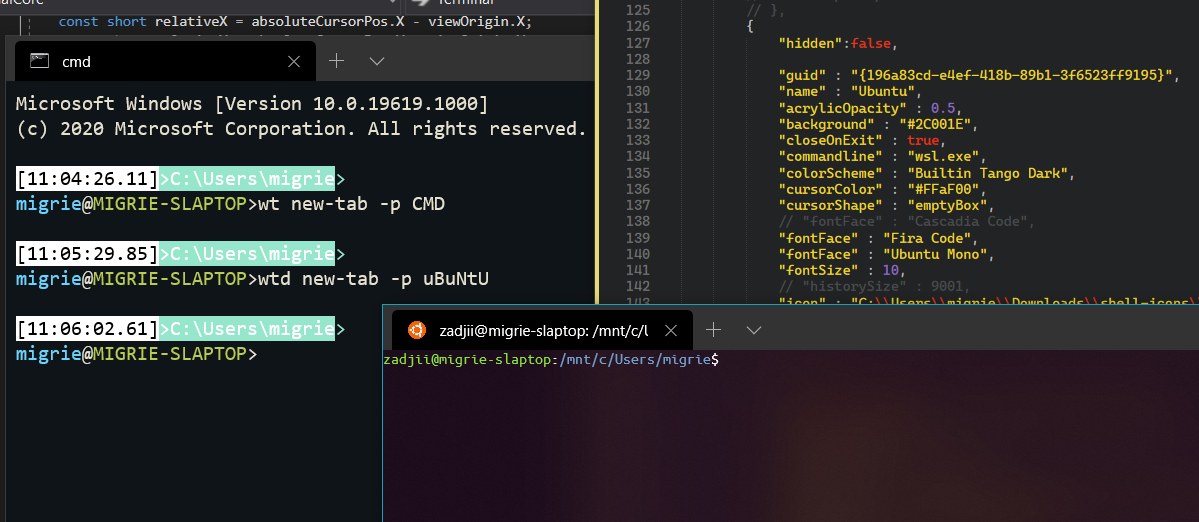Image resolution: width=1199 pixels, height=522 pixels.
Task: Click the [11:04:26.11] timestamp prompt
Action: 87,180
